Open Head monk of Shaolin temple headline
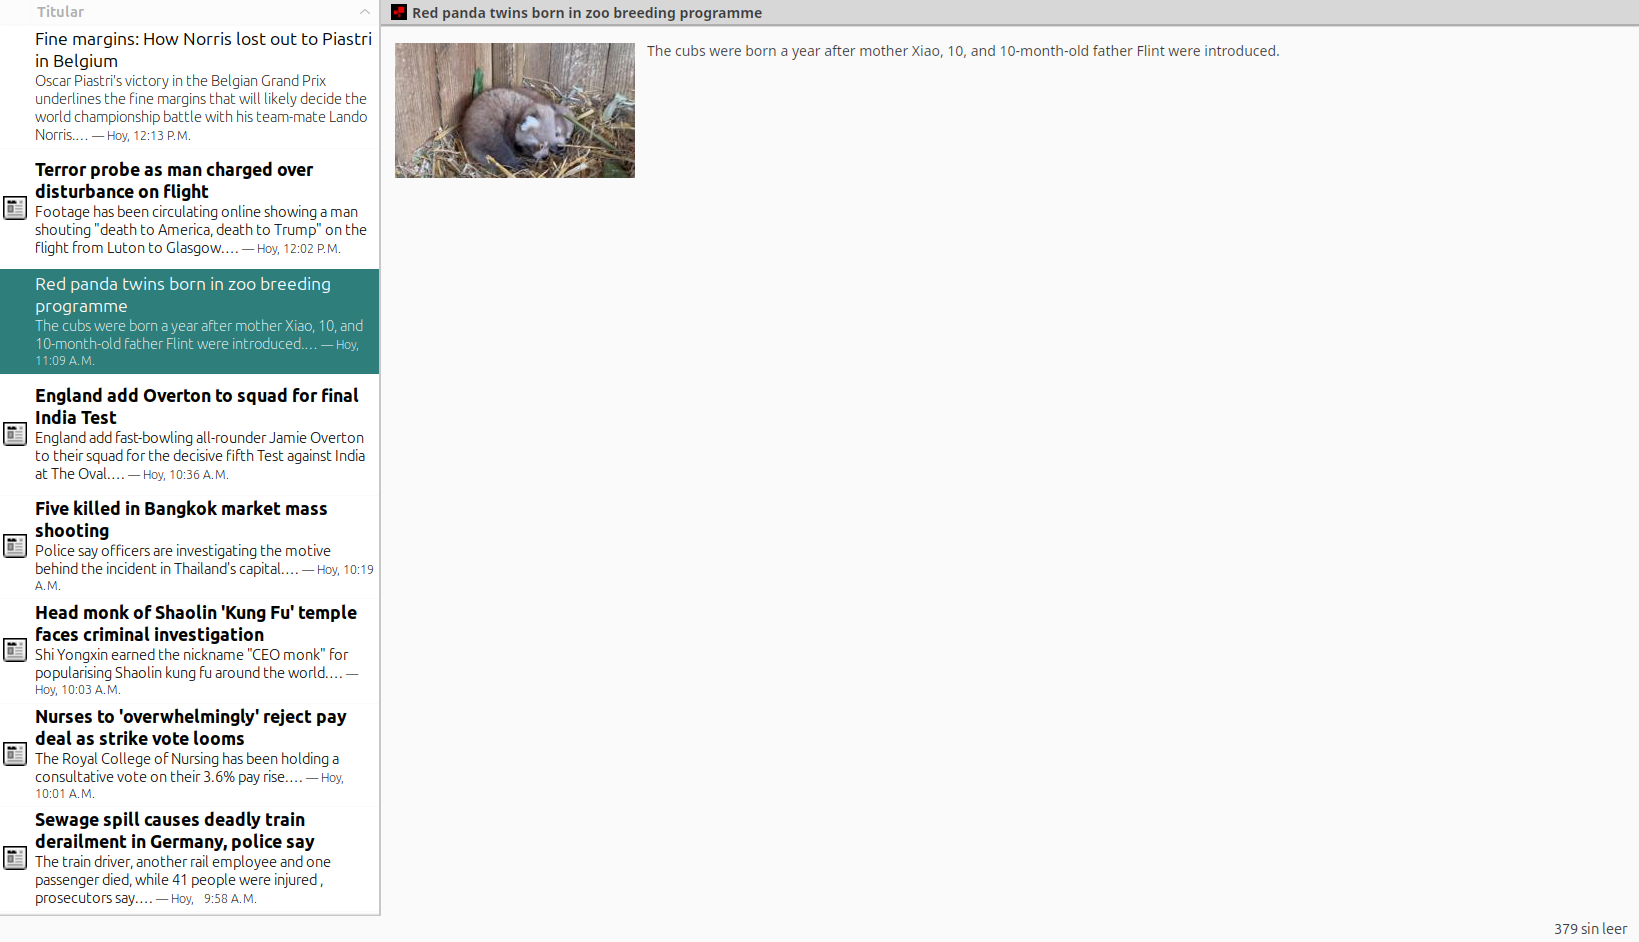The image size is (1639, 942). 196,623
